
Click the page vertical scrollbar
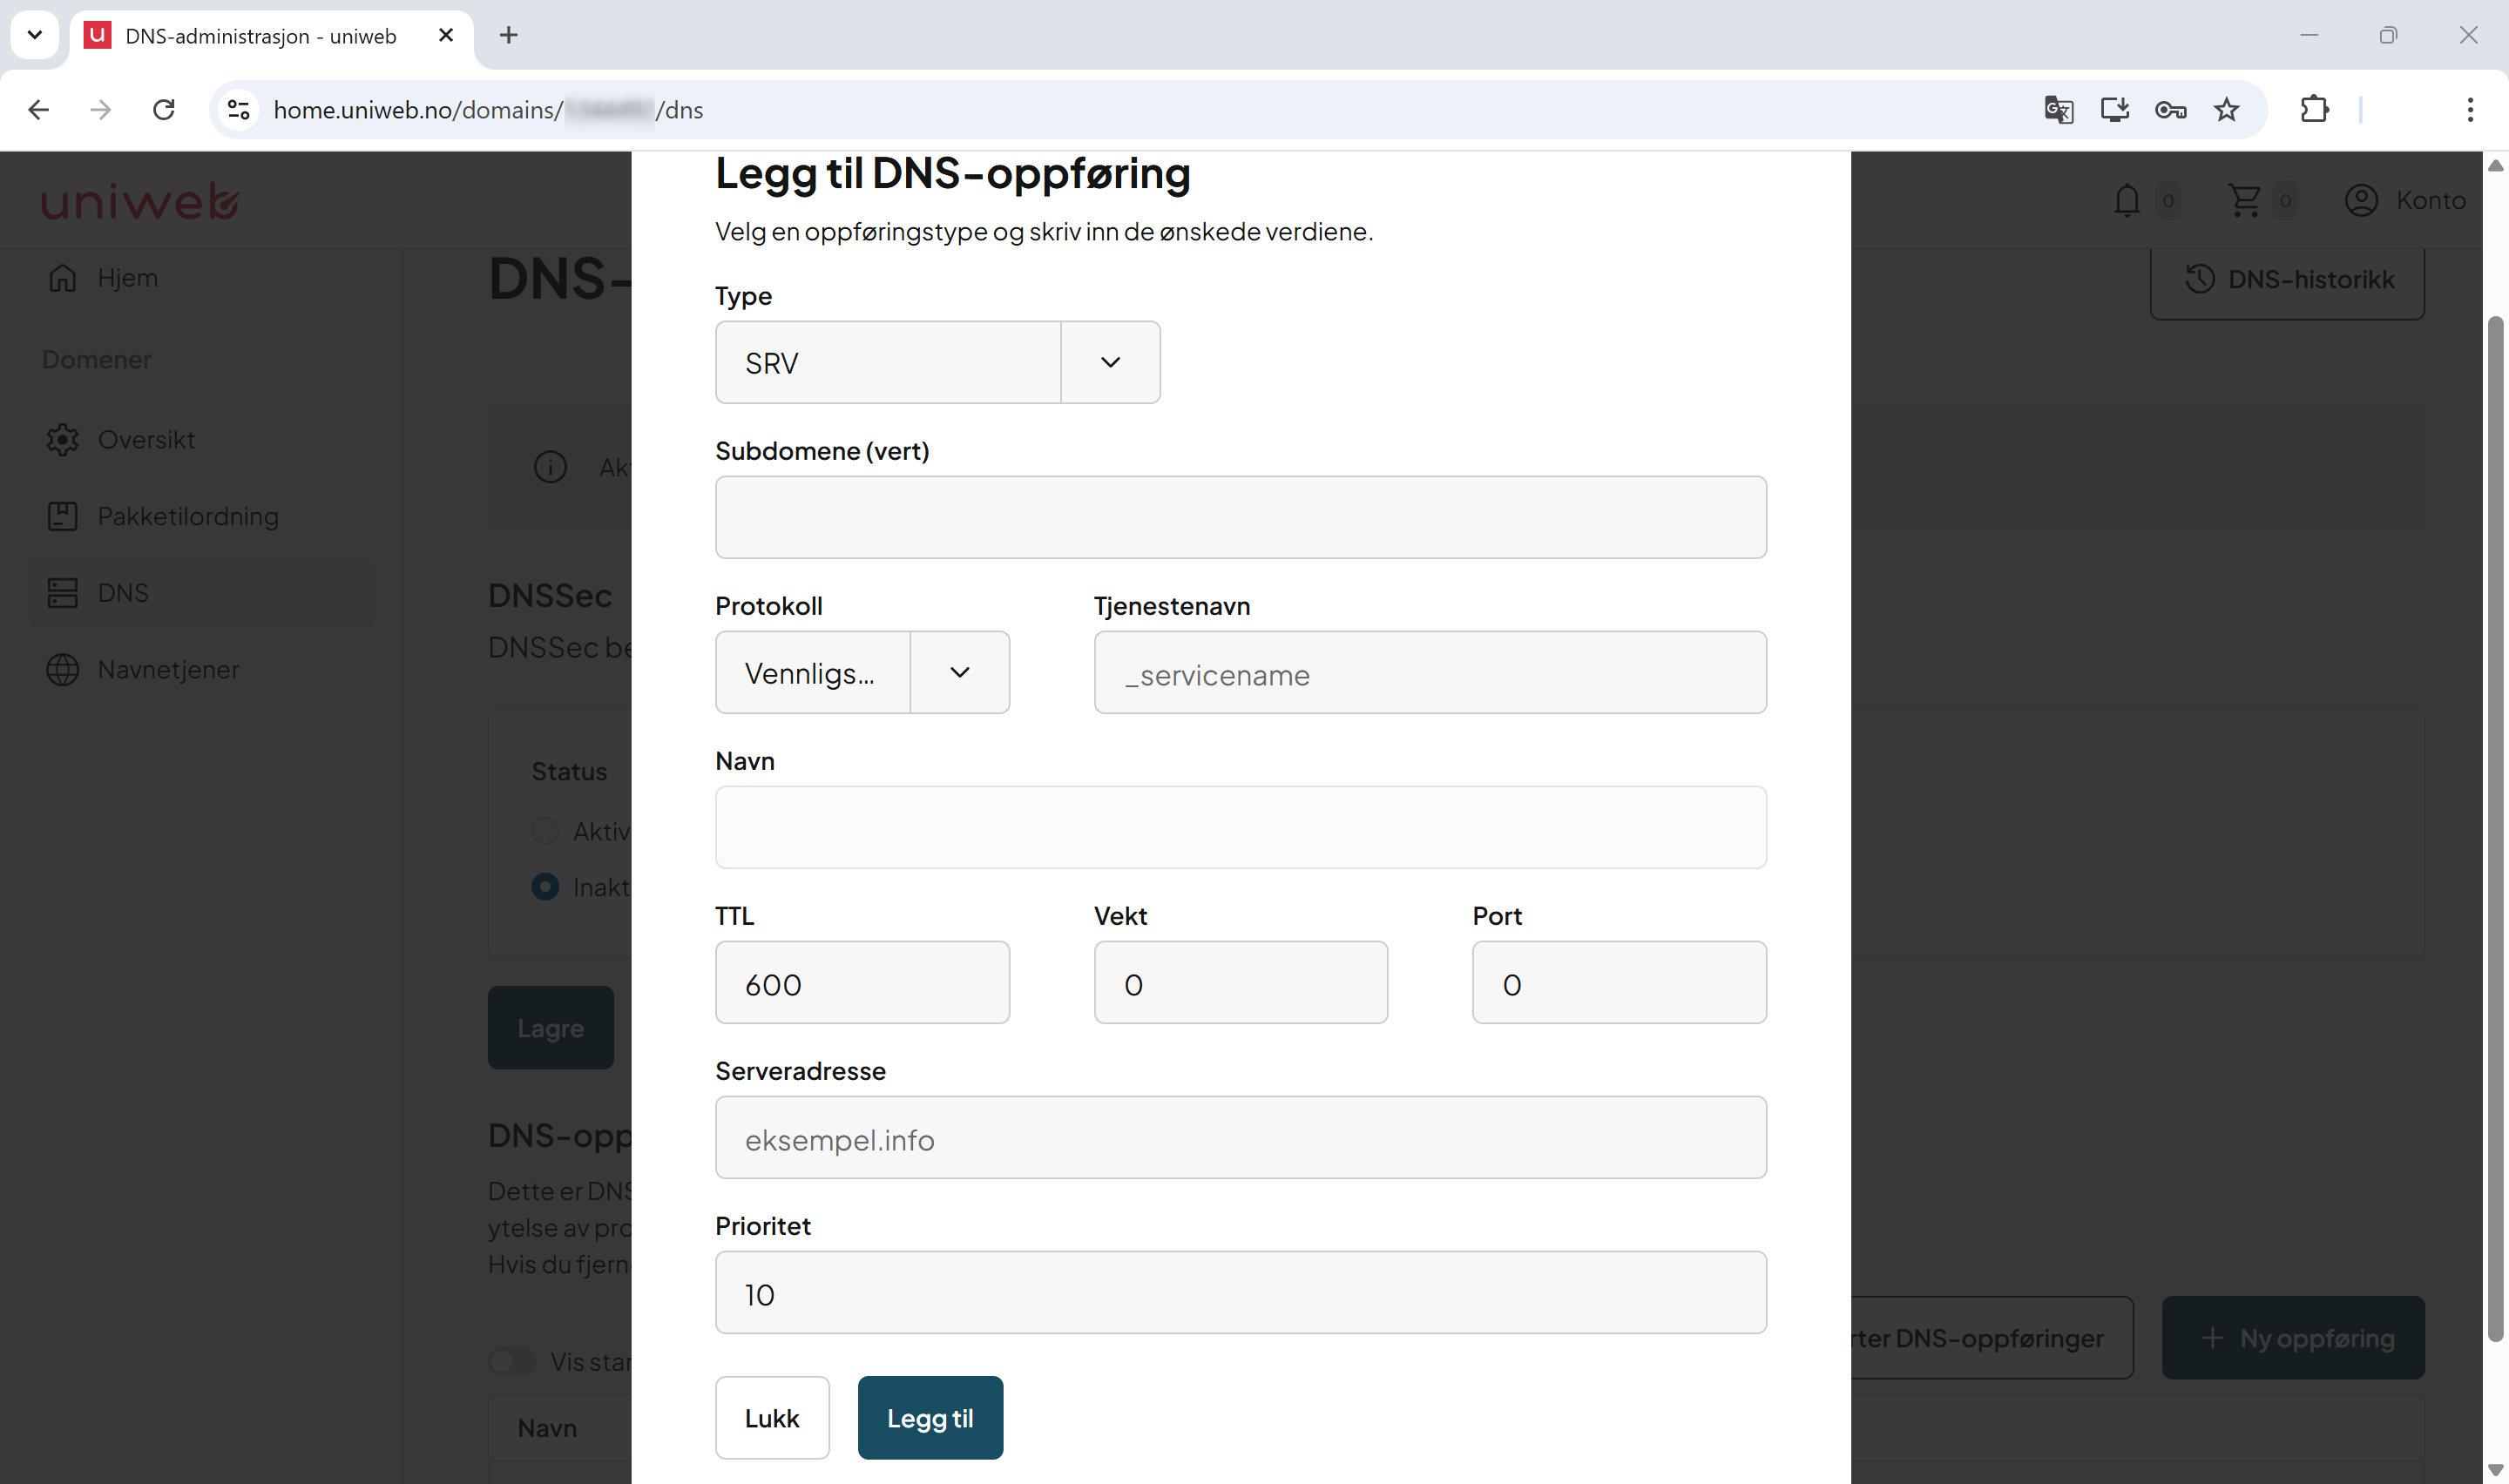click(x=2495, y=828)
